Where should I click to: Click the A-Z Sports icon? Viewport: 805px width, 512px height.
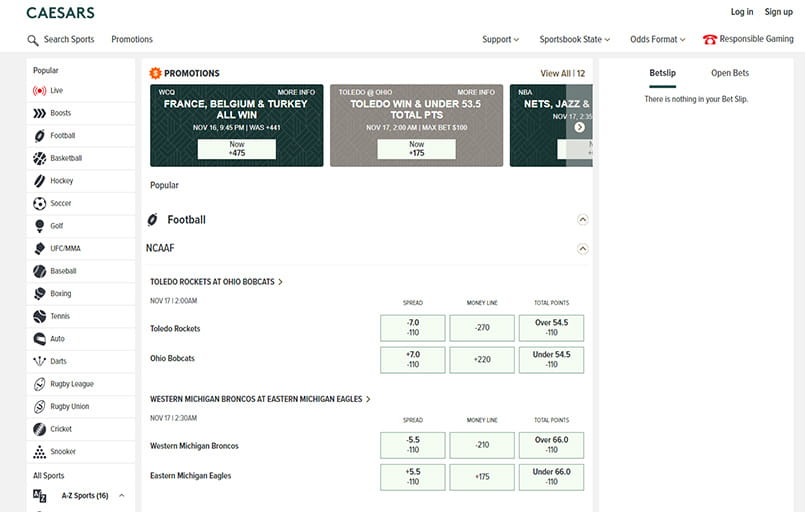click(40, 496)
